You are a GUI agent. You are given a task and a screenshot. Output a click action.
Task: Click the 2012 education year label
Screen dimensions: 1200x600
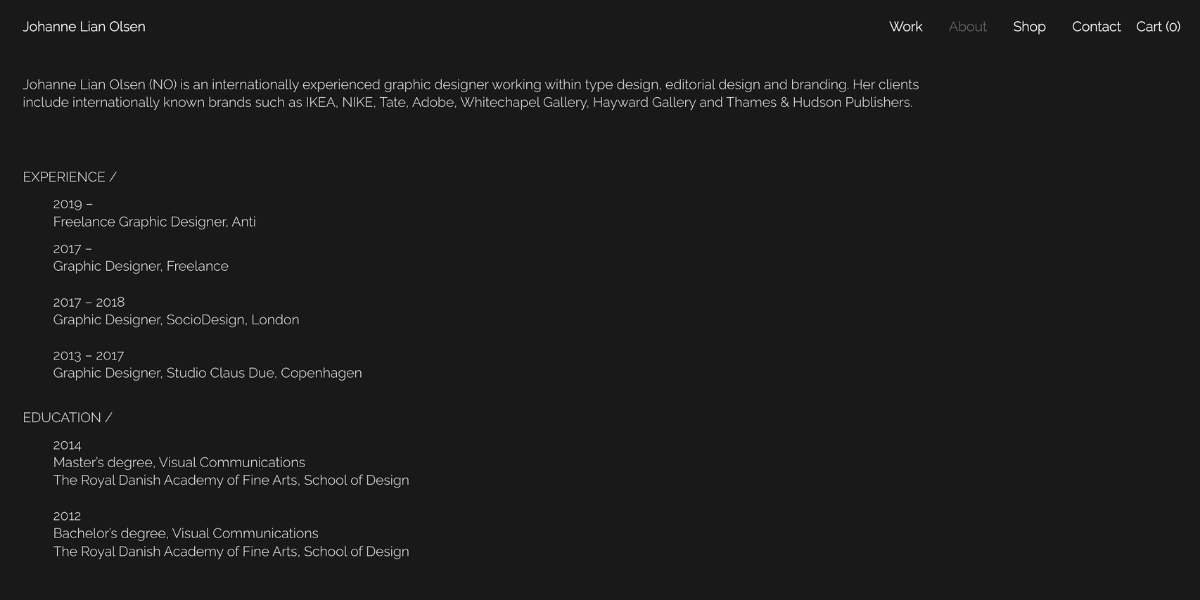tap(67, 516)
